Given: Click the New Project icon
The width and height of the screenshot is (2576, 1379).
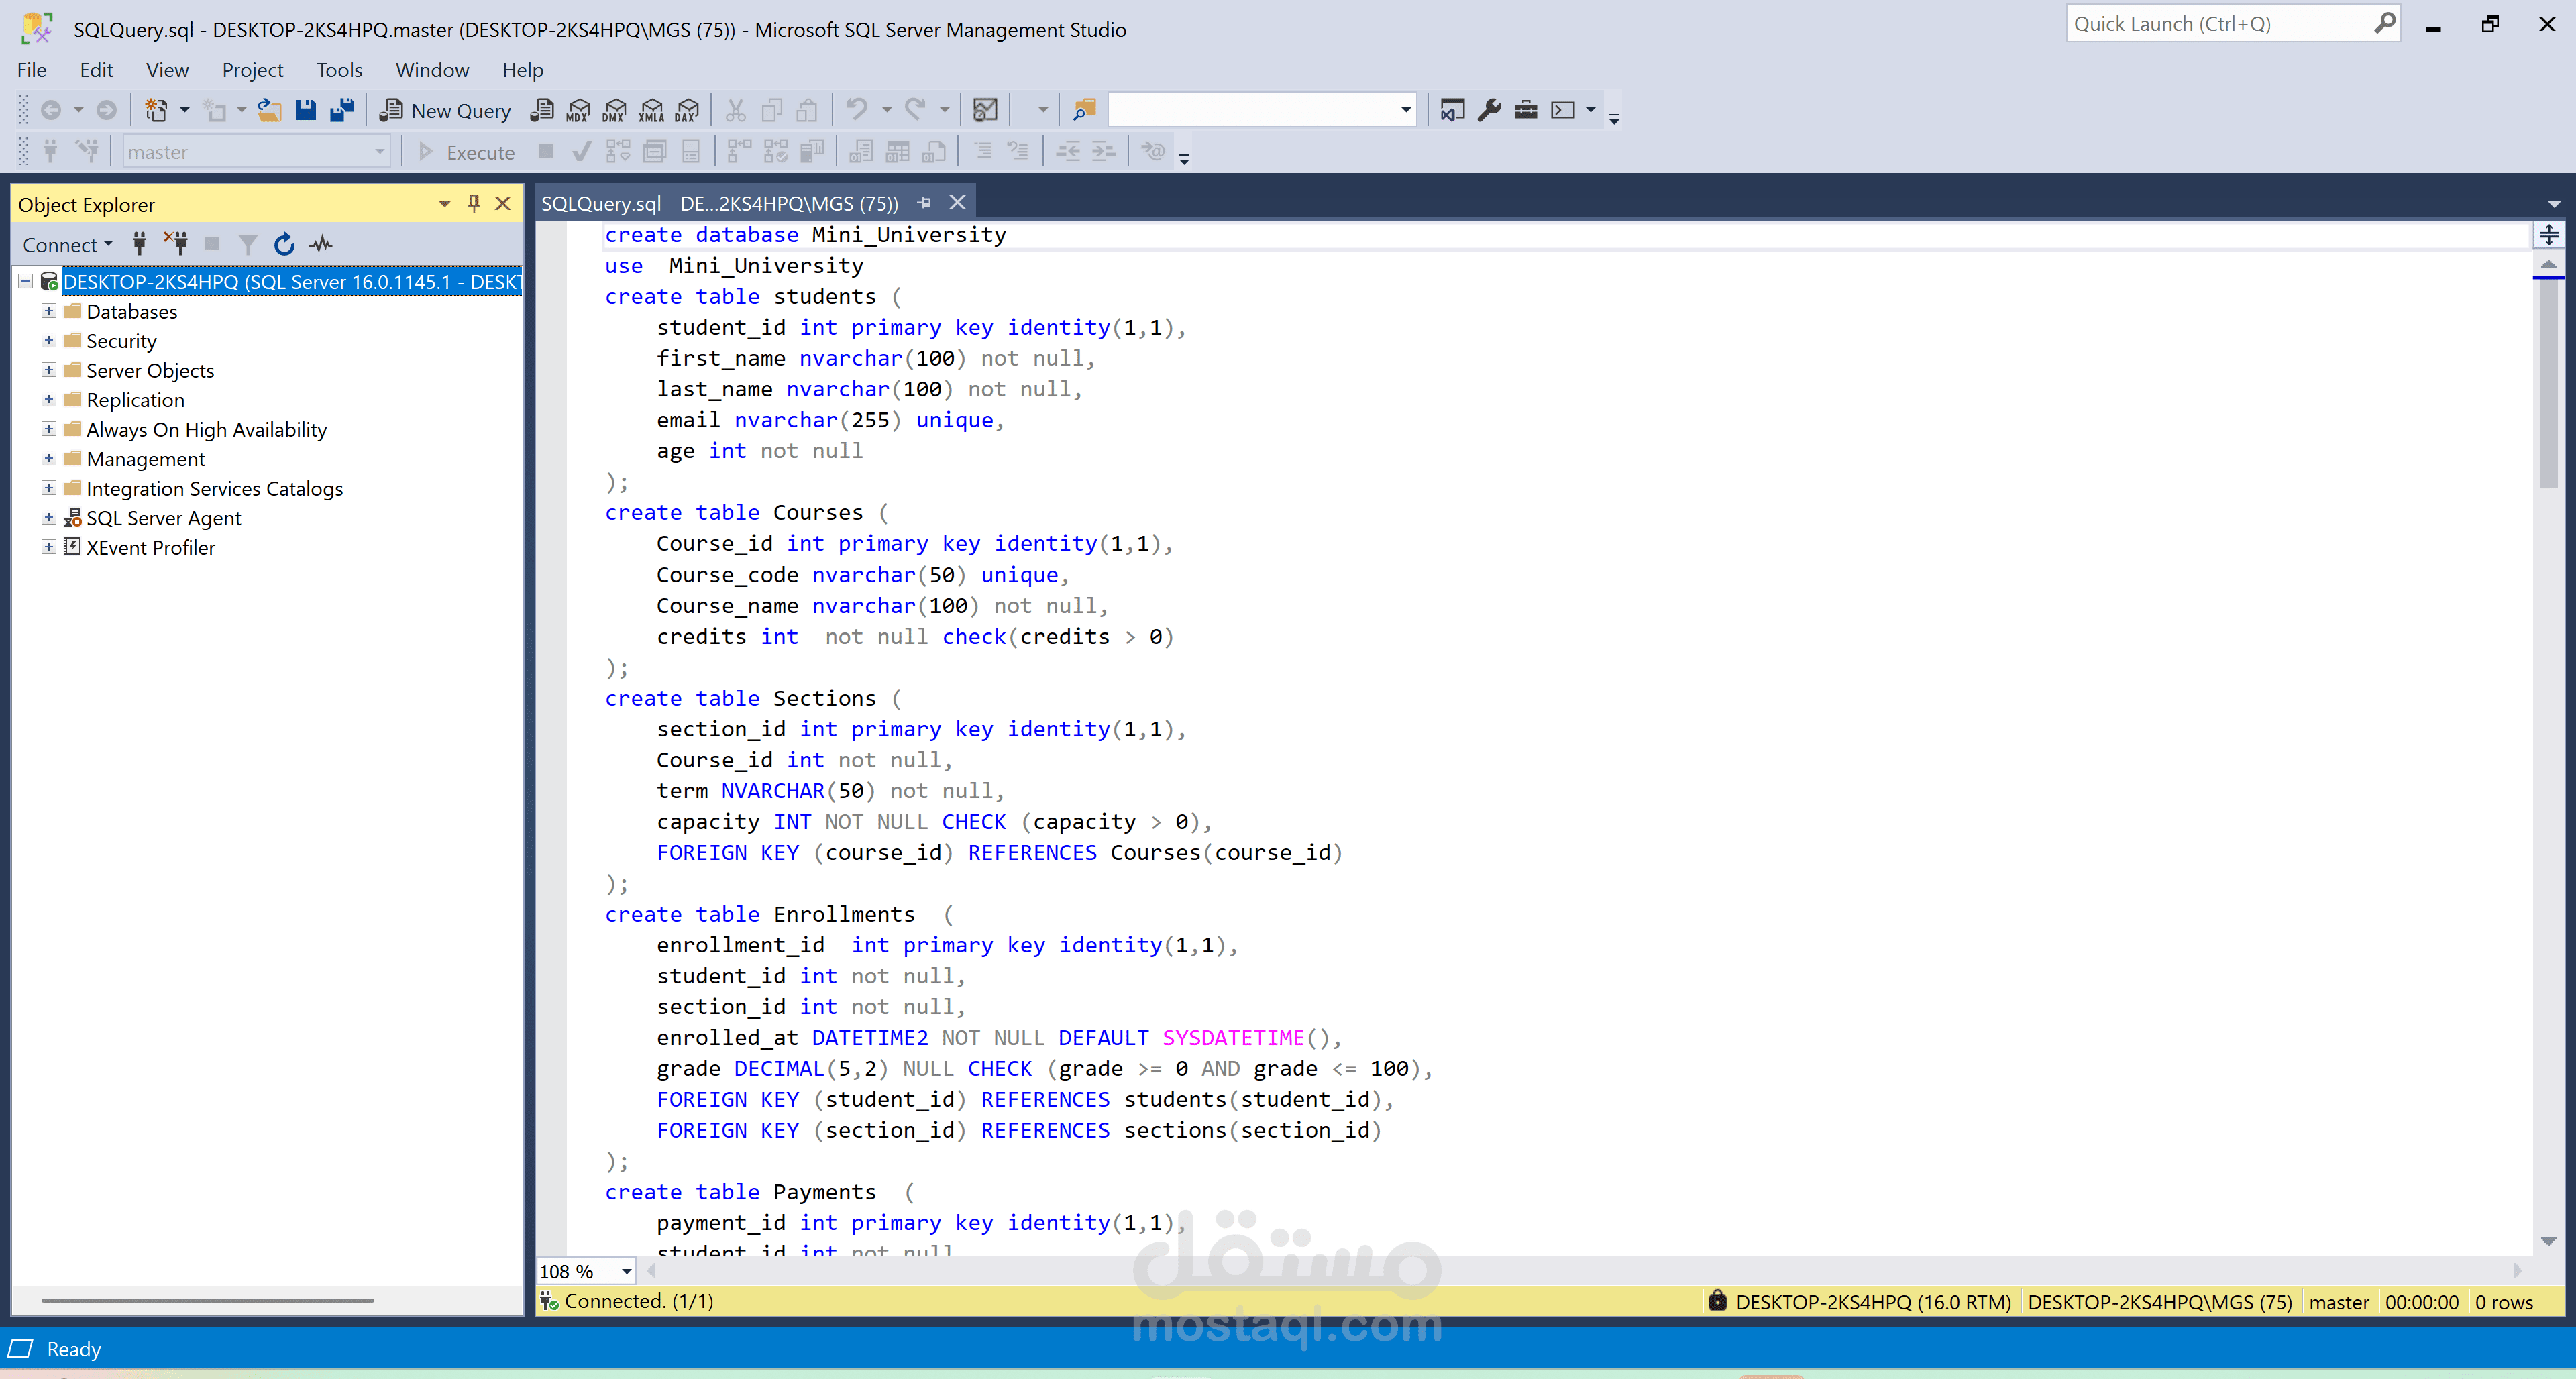Looking at the screenshot, I should coord(156,110).
